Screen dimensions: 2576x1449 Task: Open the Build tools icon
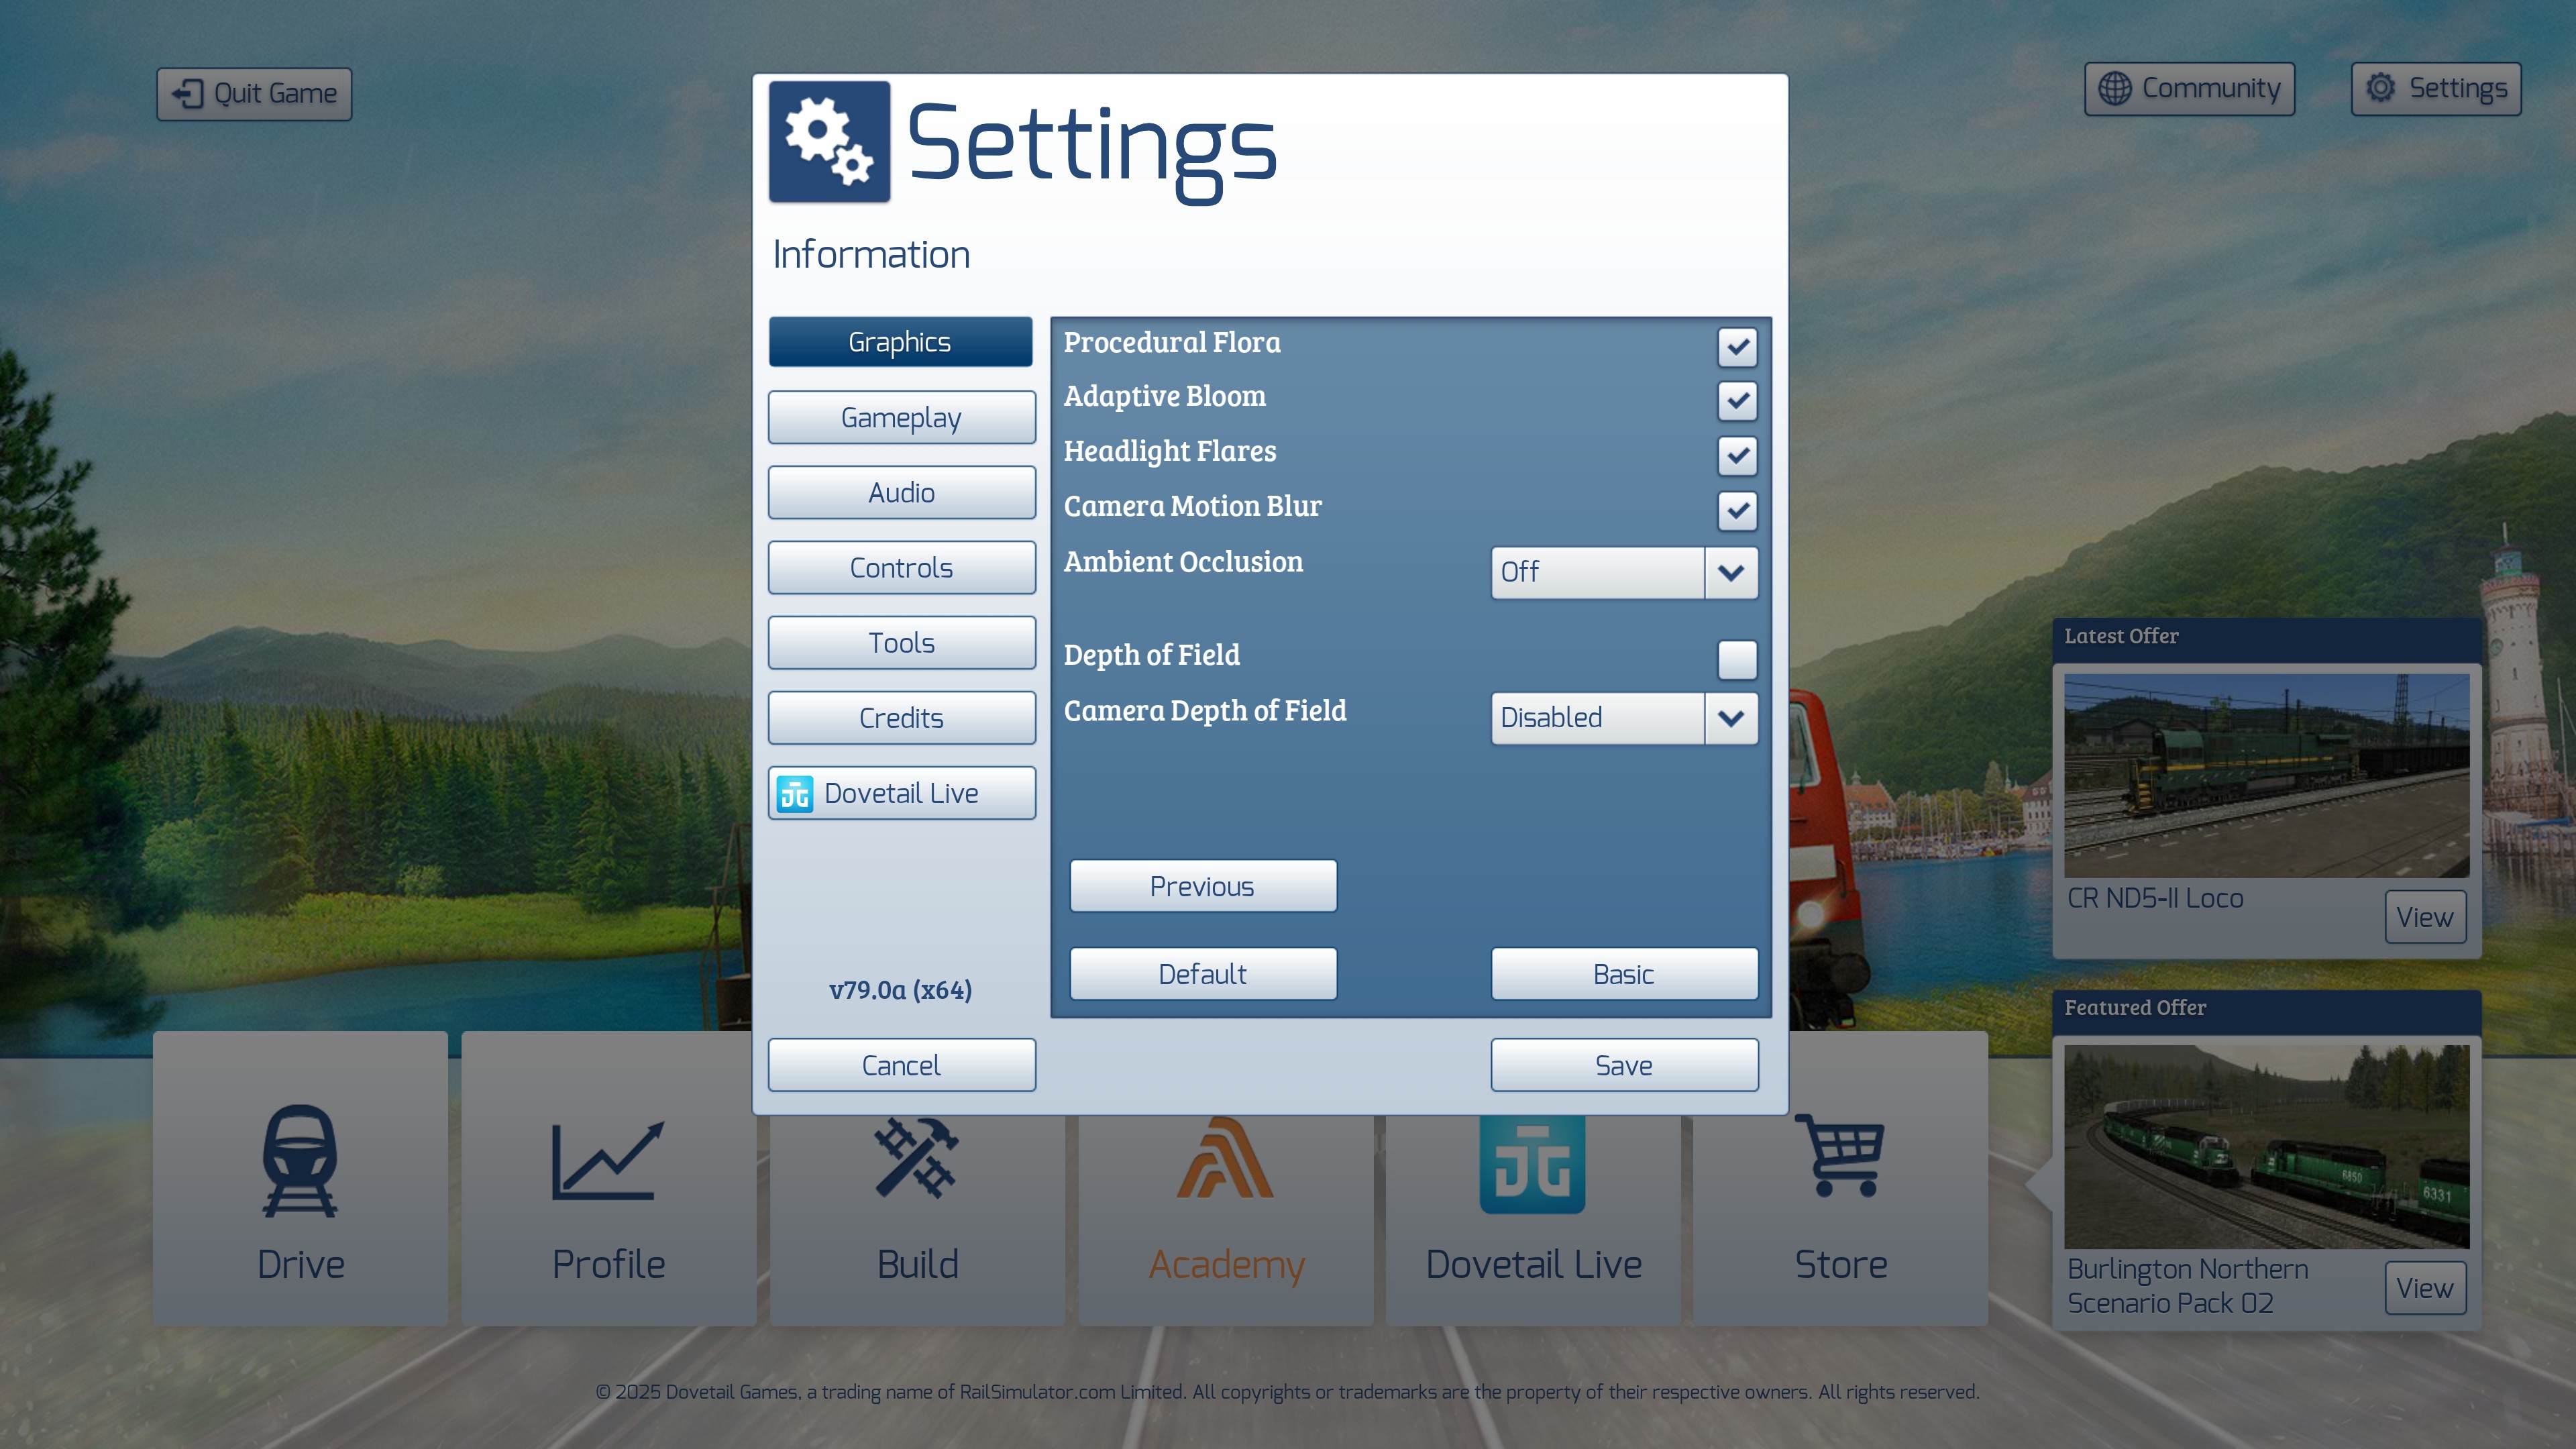(x=917, y=1158)
